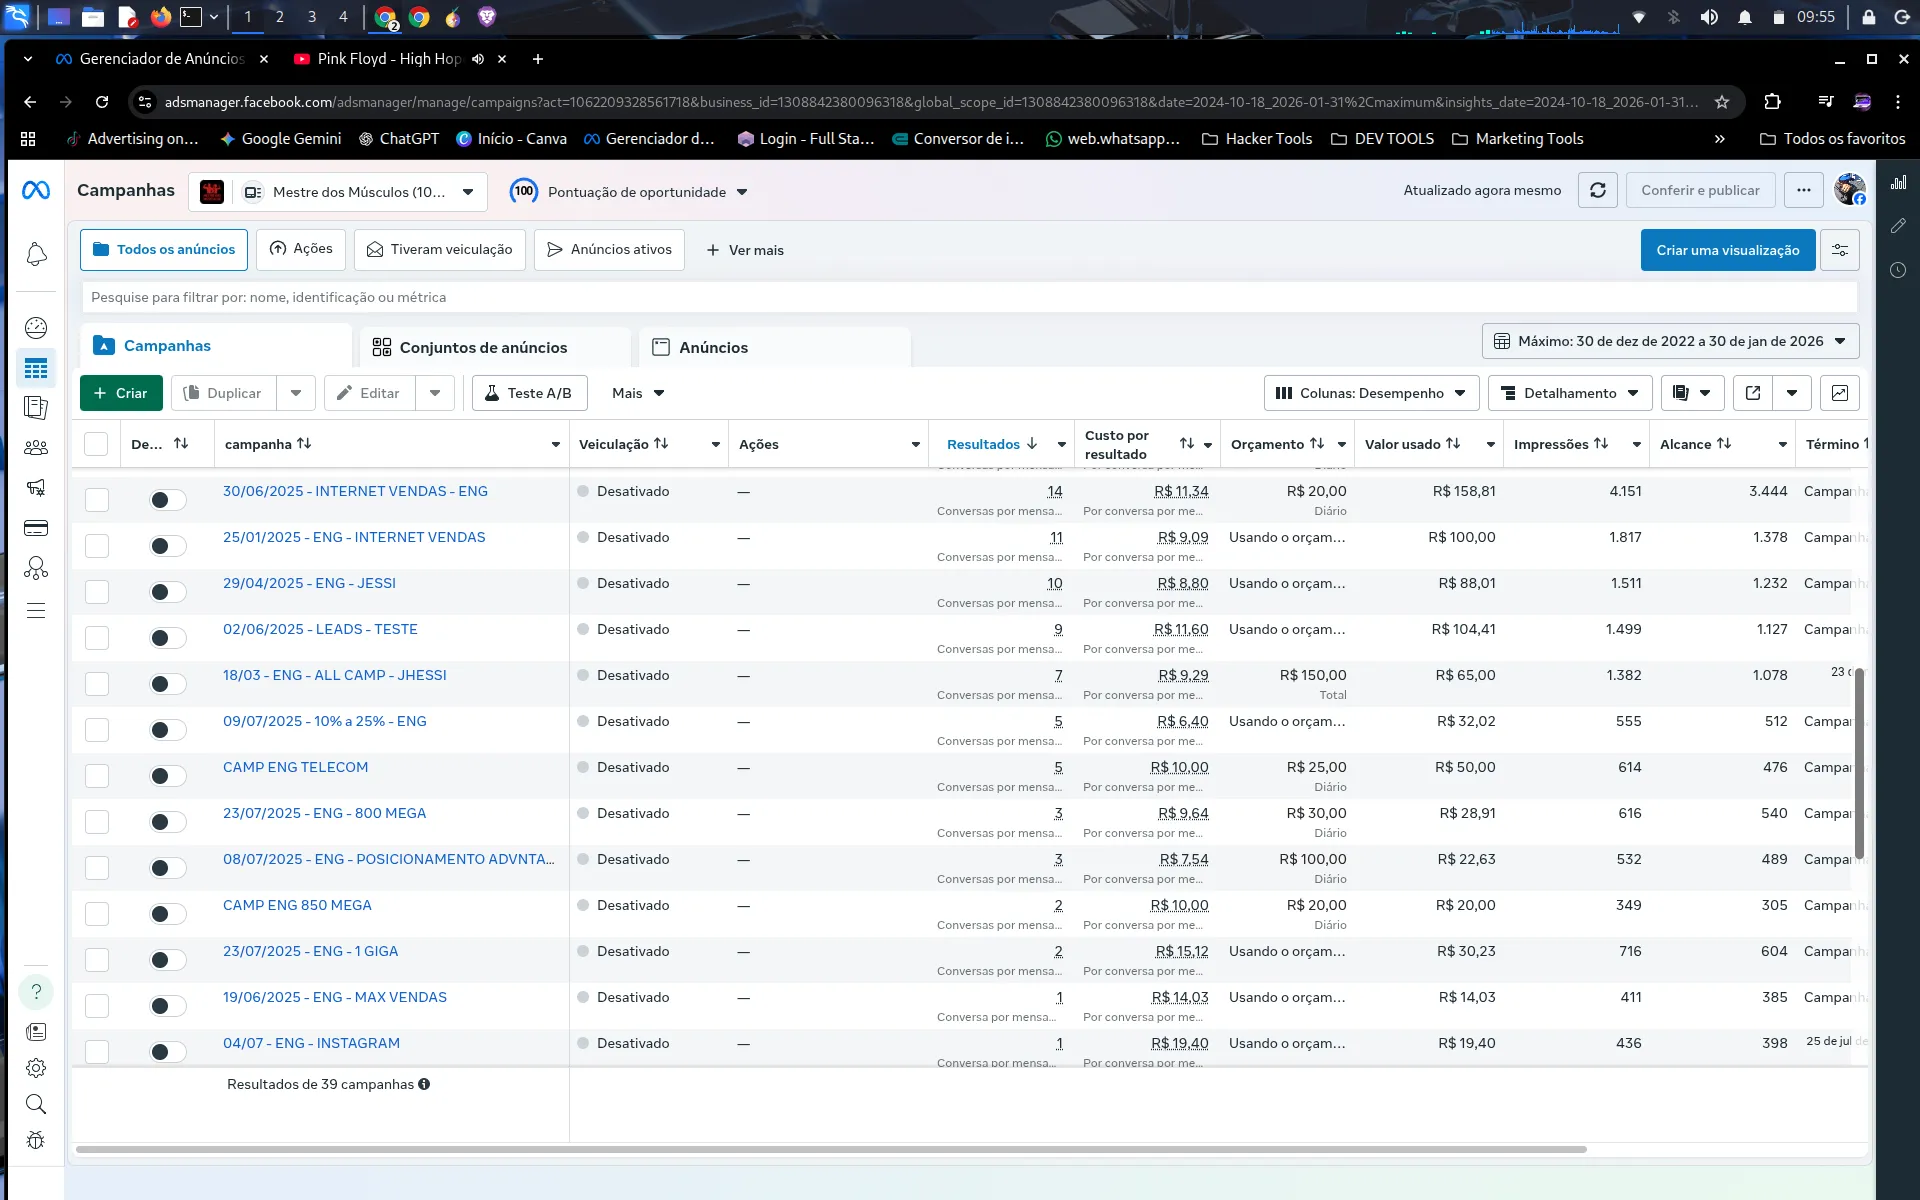Click the Teste A/B button
The image size is (1920, 1200).
point(529,393)
